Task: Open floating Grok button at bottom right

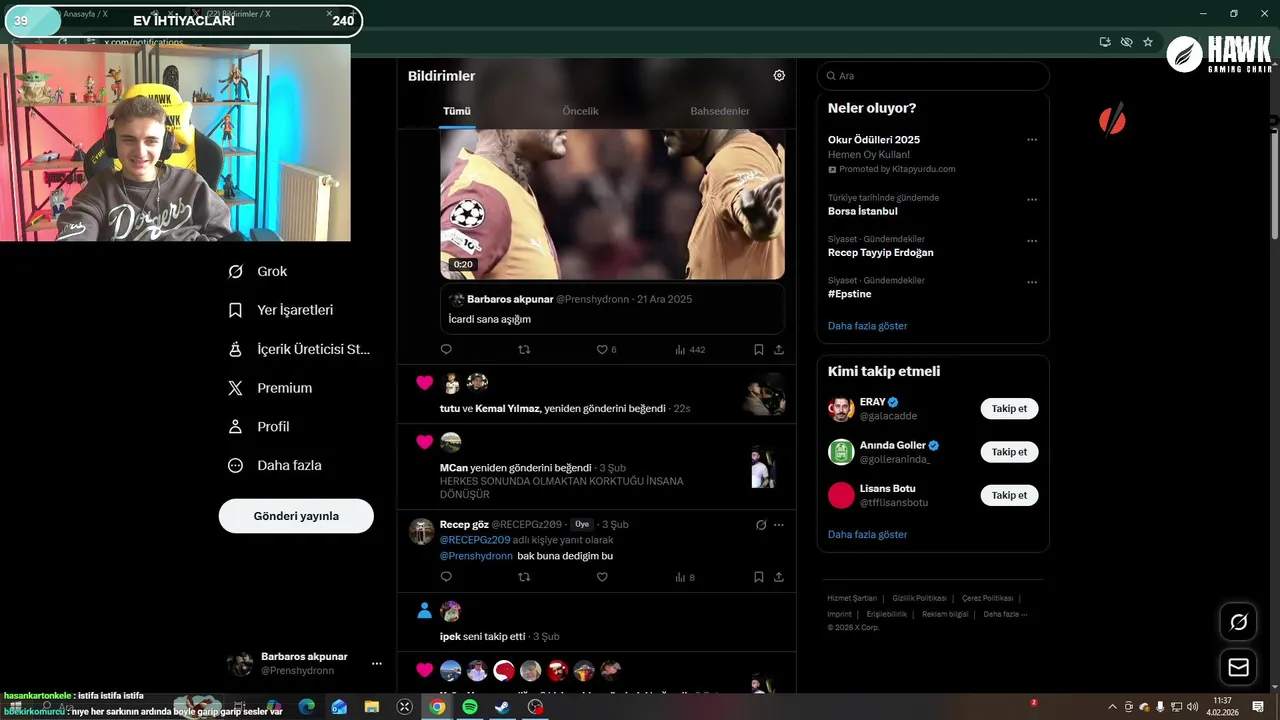Action: click(x=1238, y=622)
